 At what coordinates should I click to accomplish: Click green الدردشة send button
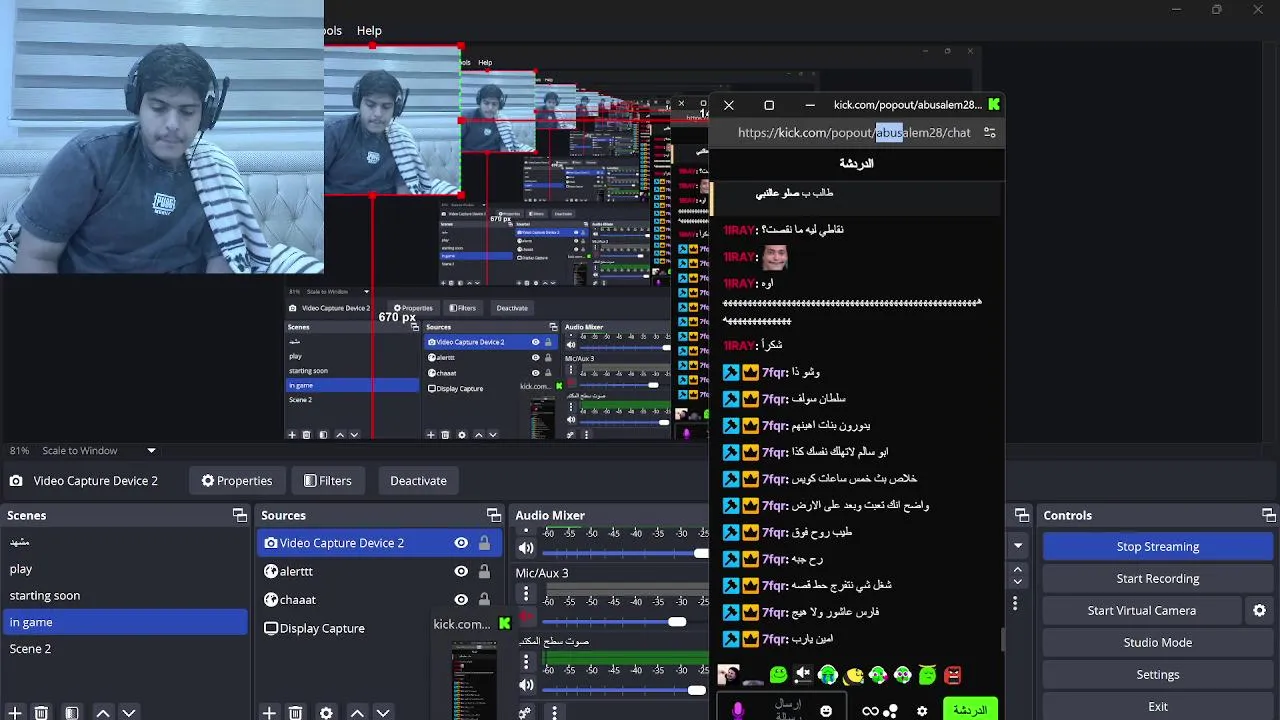point(970,710)
